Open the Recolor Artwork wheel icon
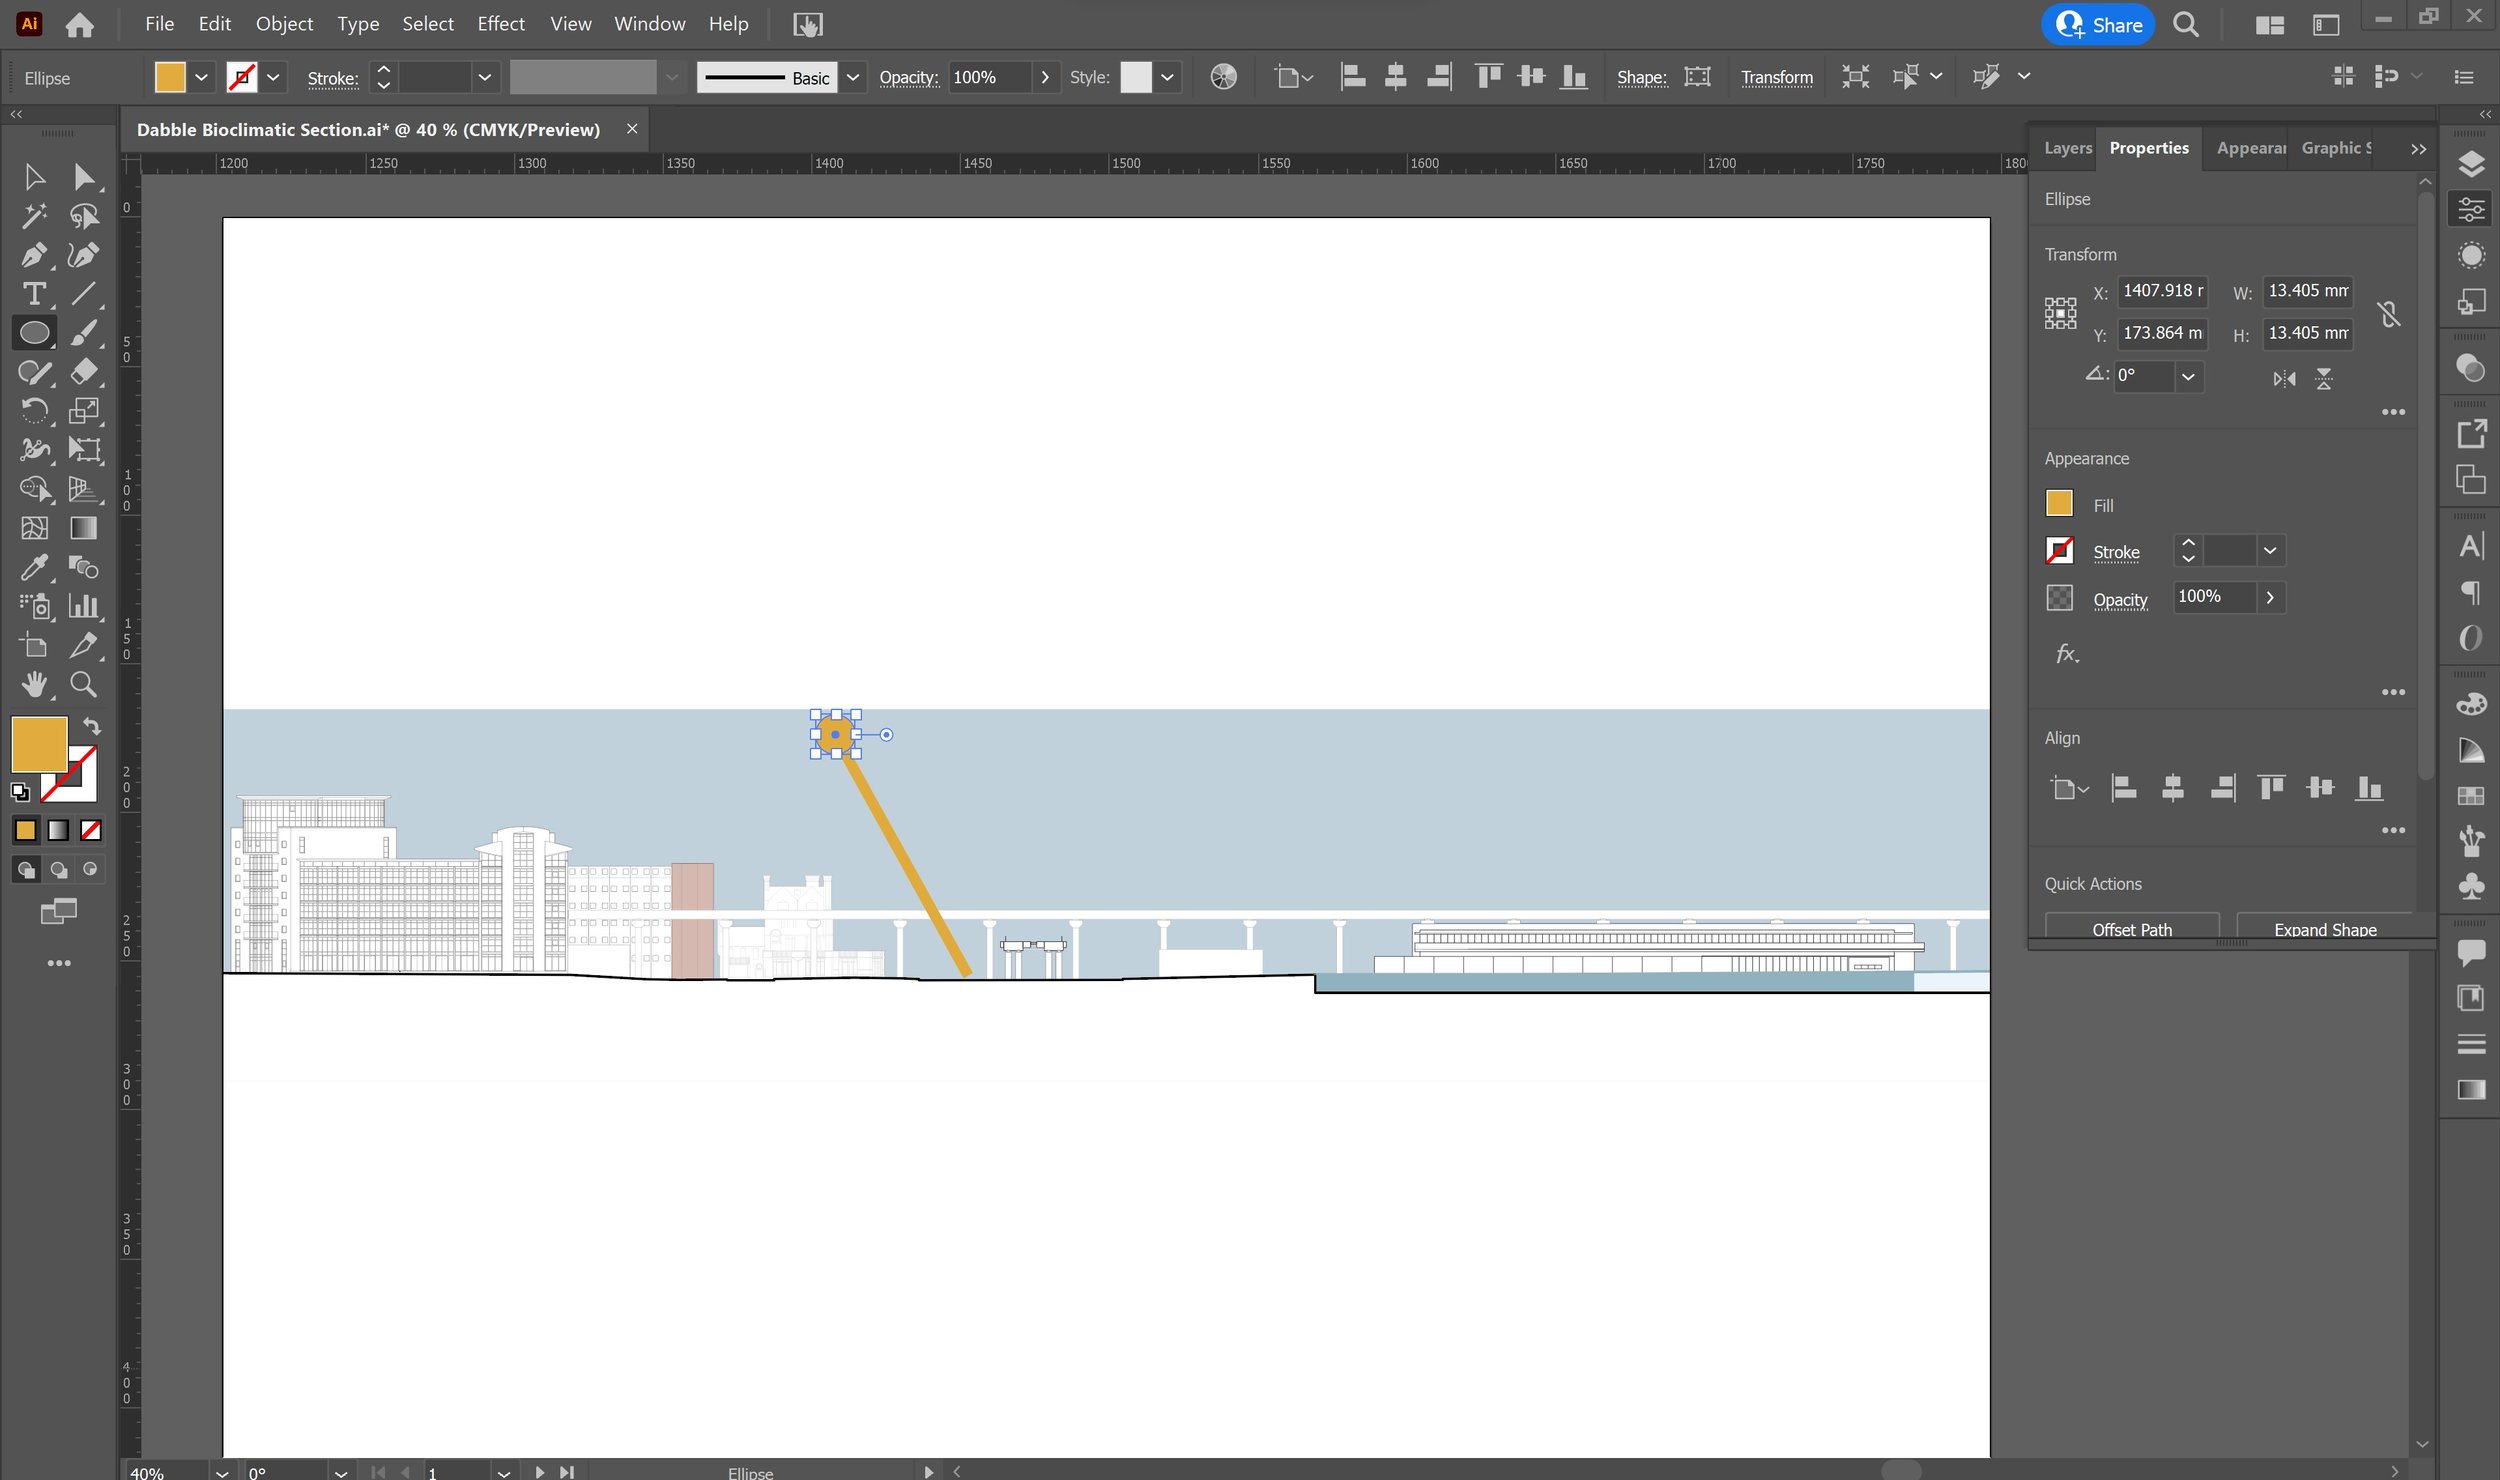 coord(1223,77)
